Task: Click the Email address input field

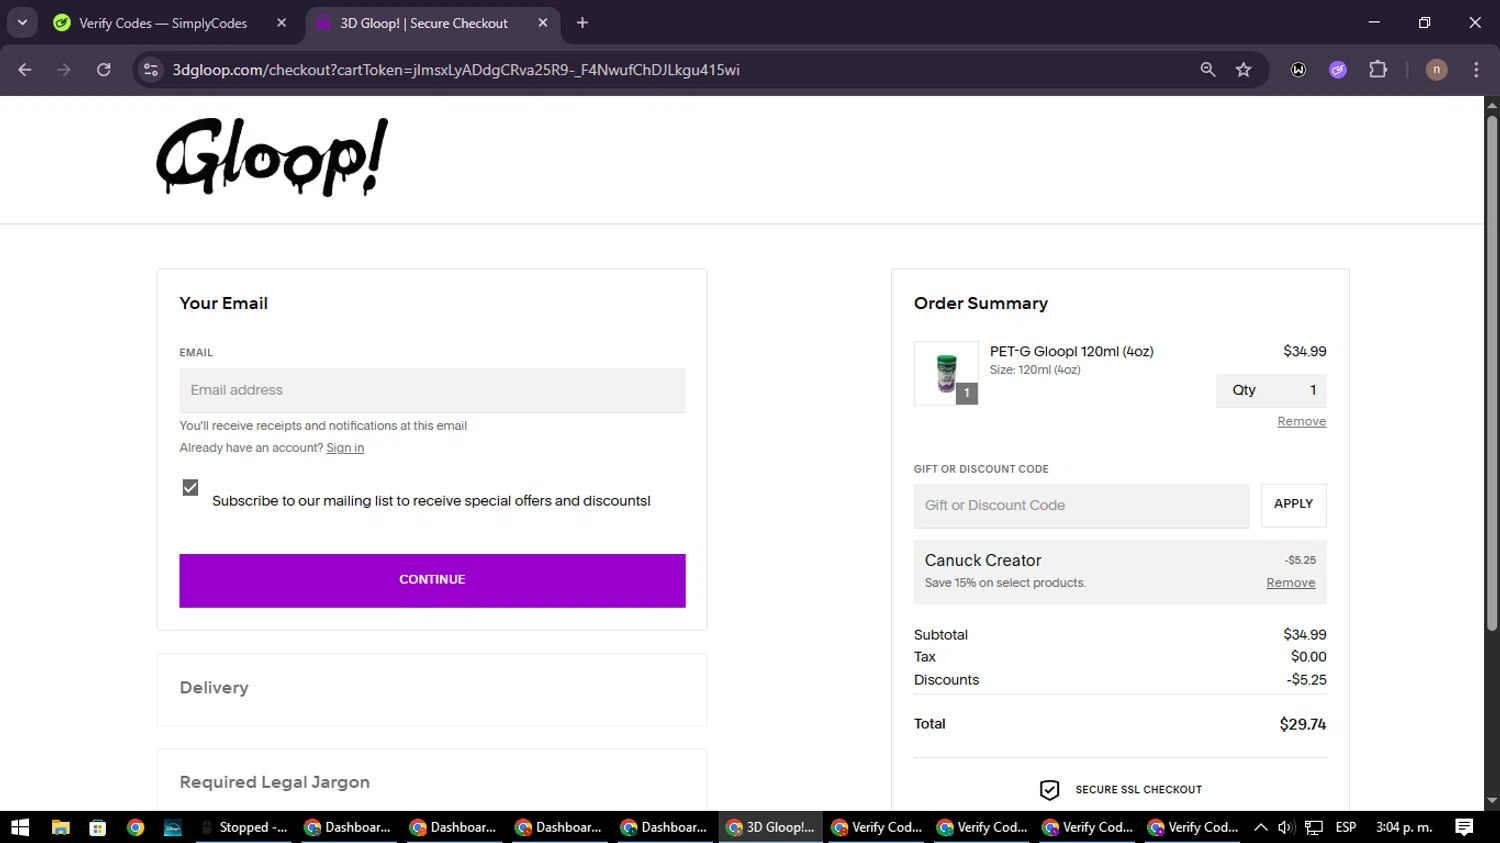Action: [x=432, y=390]
